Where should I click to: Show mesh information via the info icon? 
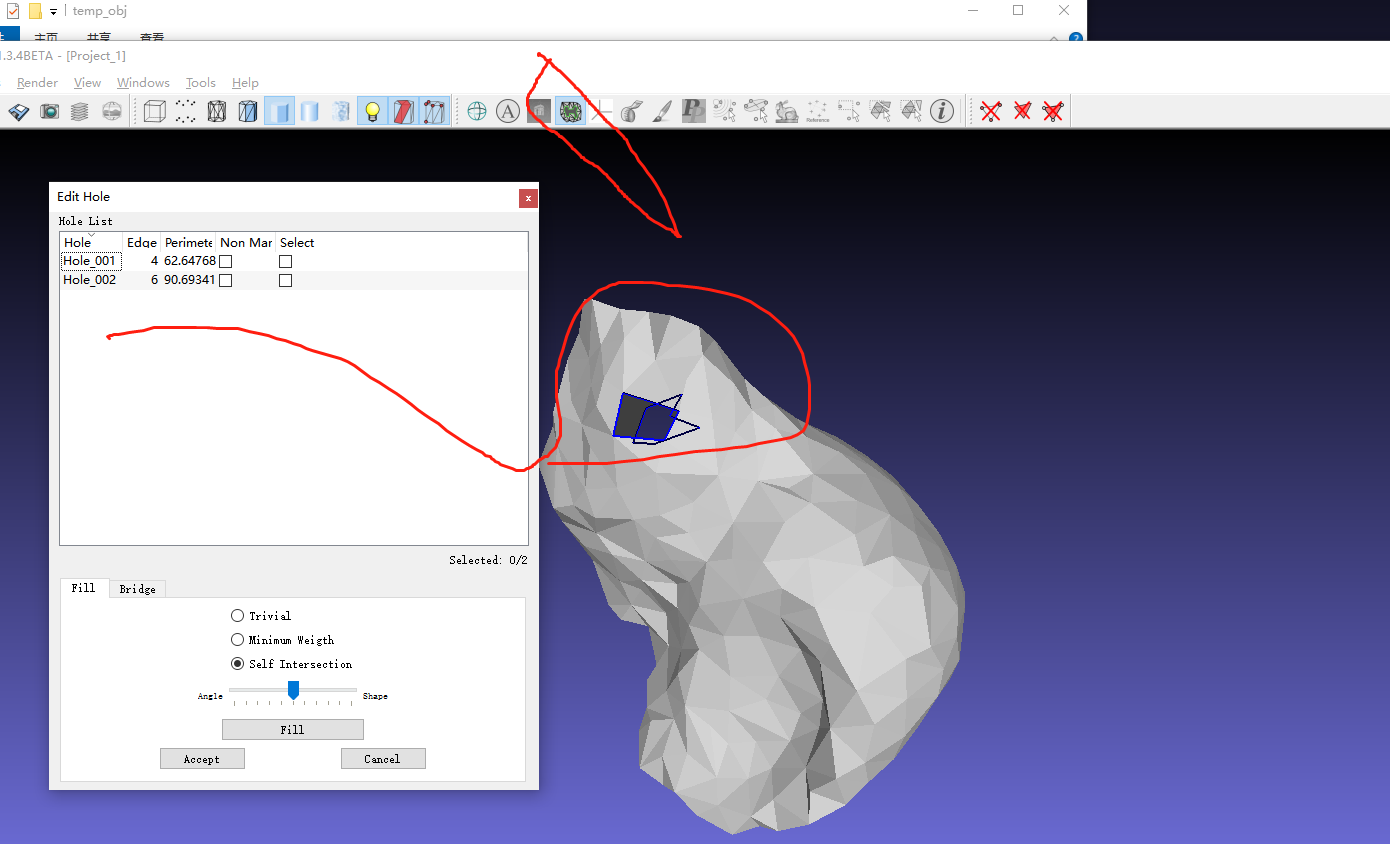point(941,111)
